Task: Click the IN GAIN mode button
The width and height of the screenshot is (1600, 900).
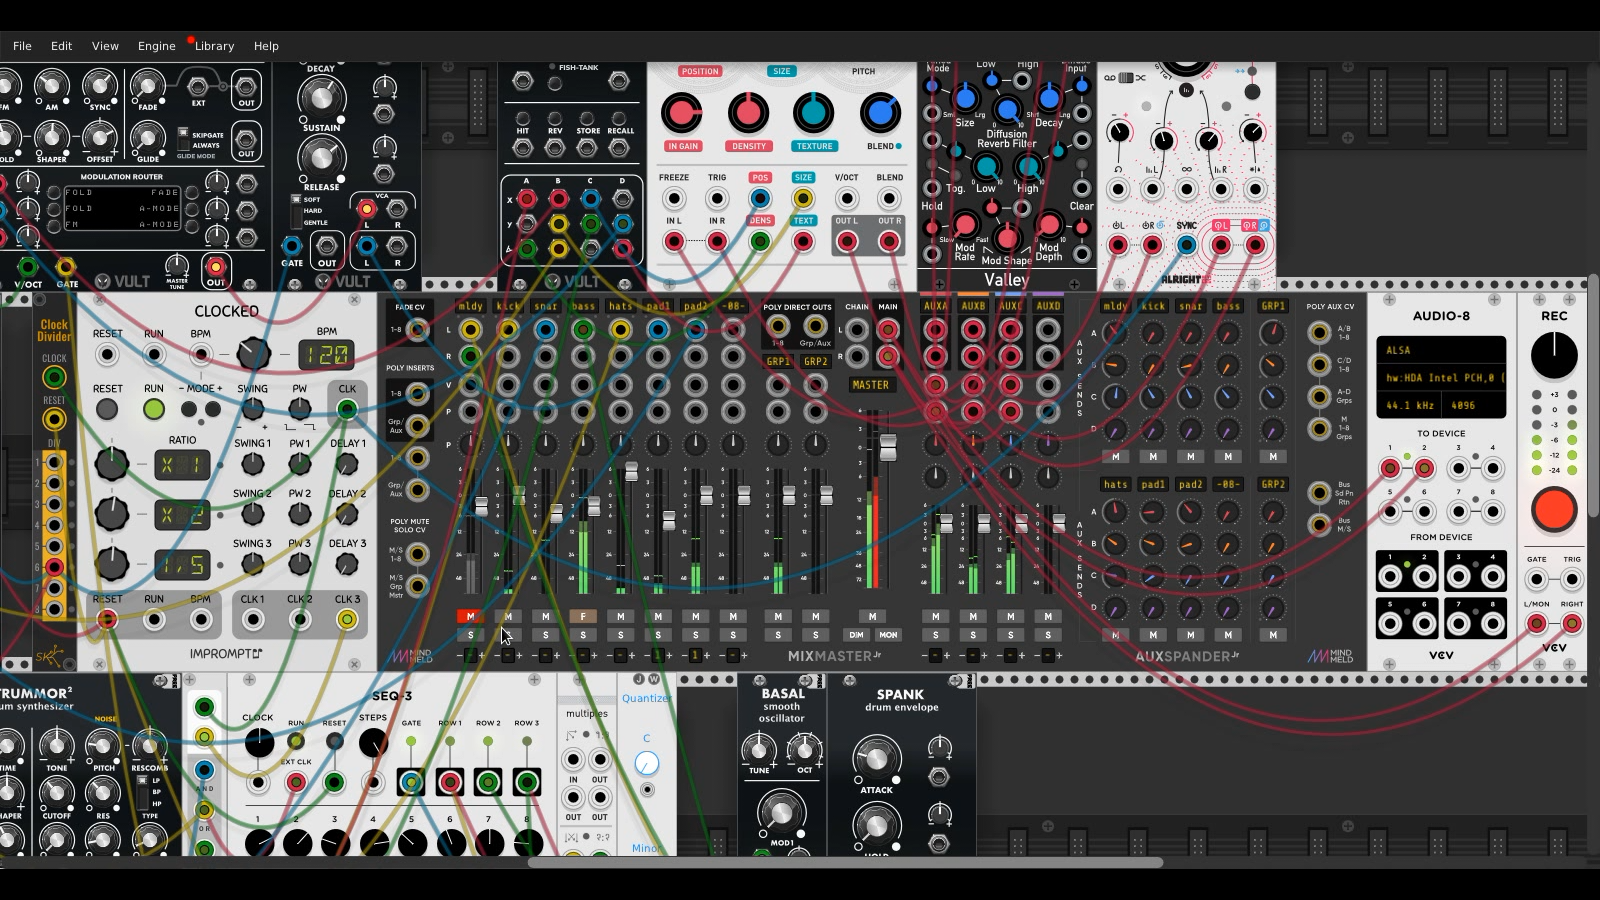Action: (683, 146)
